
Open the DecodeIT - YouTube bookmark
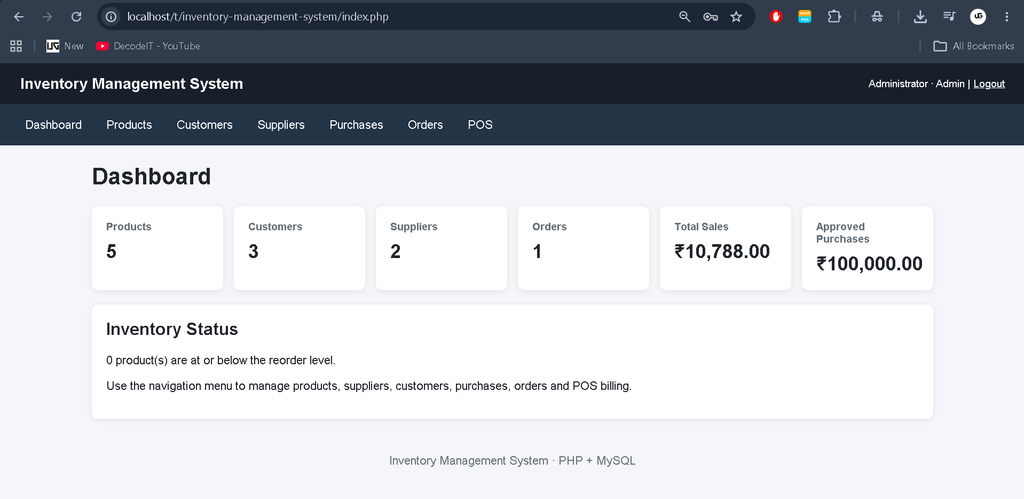[148, 46]
